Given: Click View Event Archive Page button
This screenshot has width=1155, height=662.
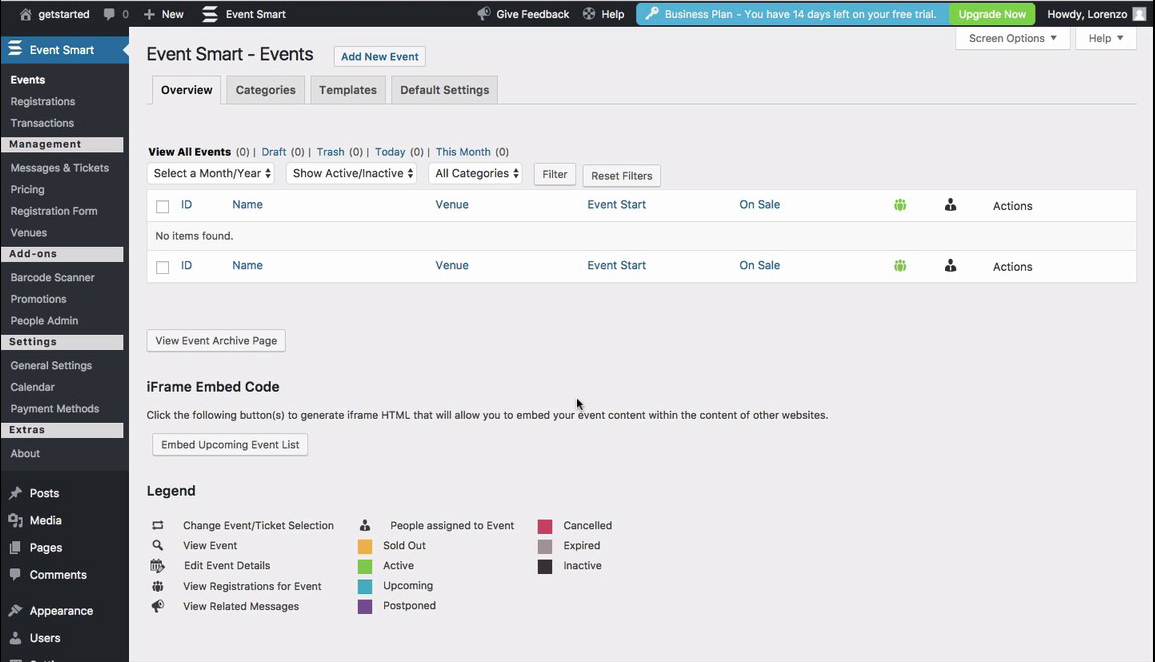Looking at the screenshot, I should click(216, 341).
